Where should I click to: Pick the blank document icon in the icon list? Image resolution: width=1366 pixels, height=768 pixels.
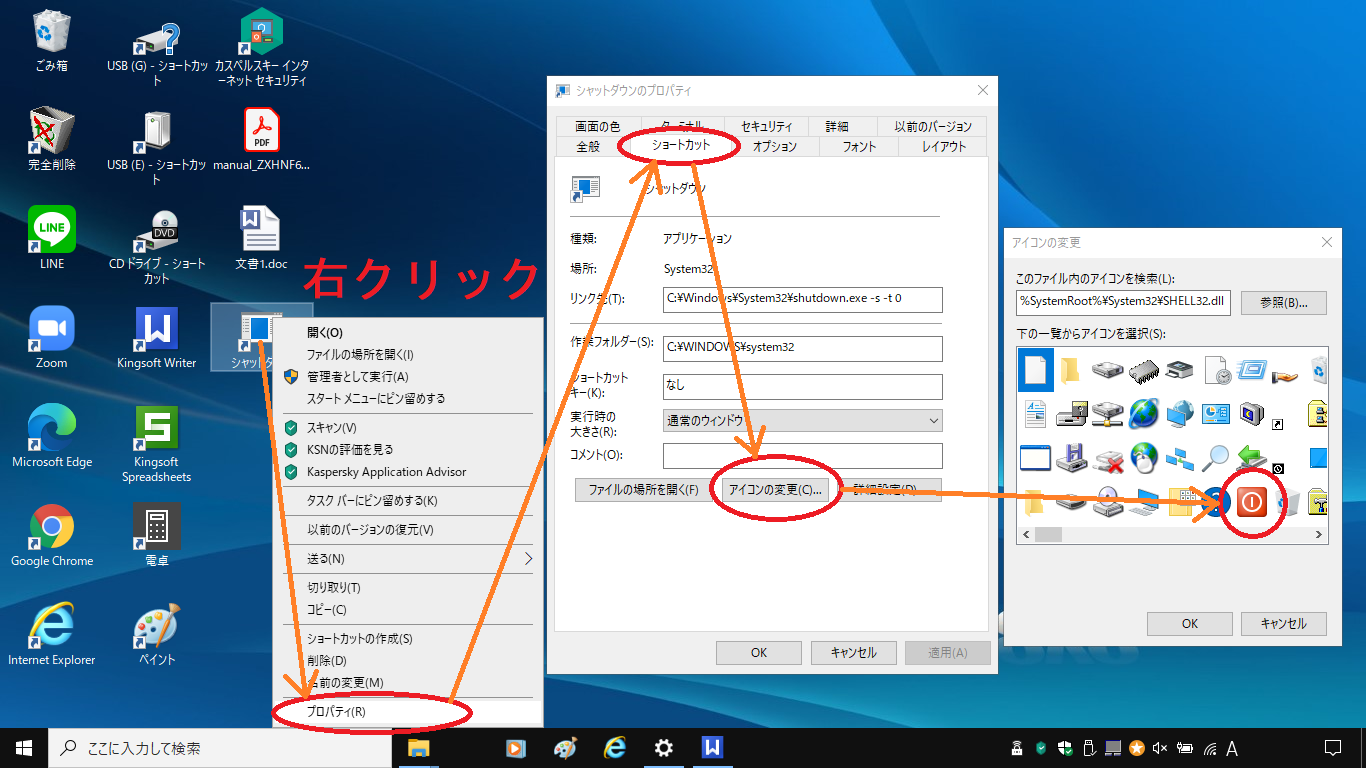tap(1035, 370)
